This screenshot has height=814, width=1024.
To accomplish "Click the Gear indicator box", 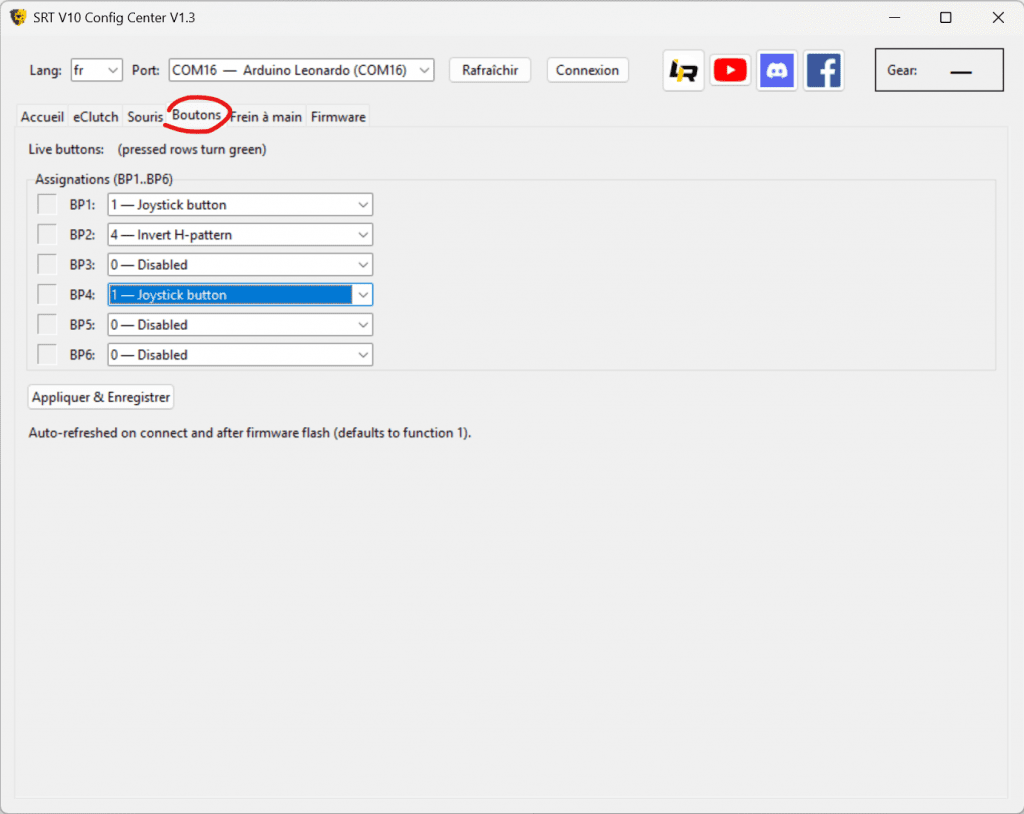I will point(939,71).
